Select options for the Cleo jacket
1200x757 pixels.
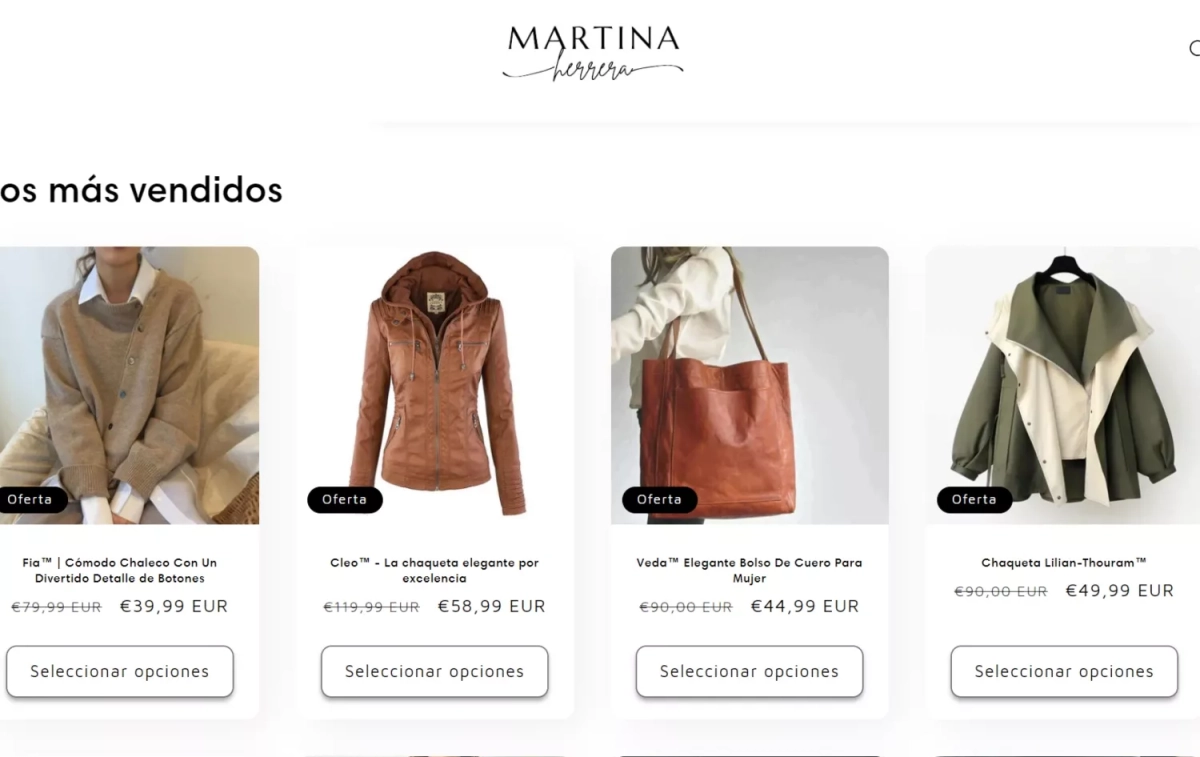[x=435, y=672]
